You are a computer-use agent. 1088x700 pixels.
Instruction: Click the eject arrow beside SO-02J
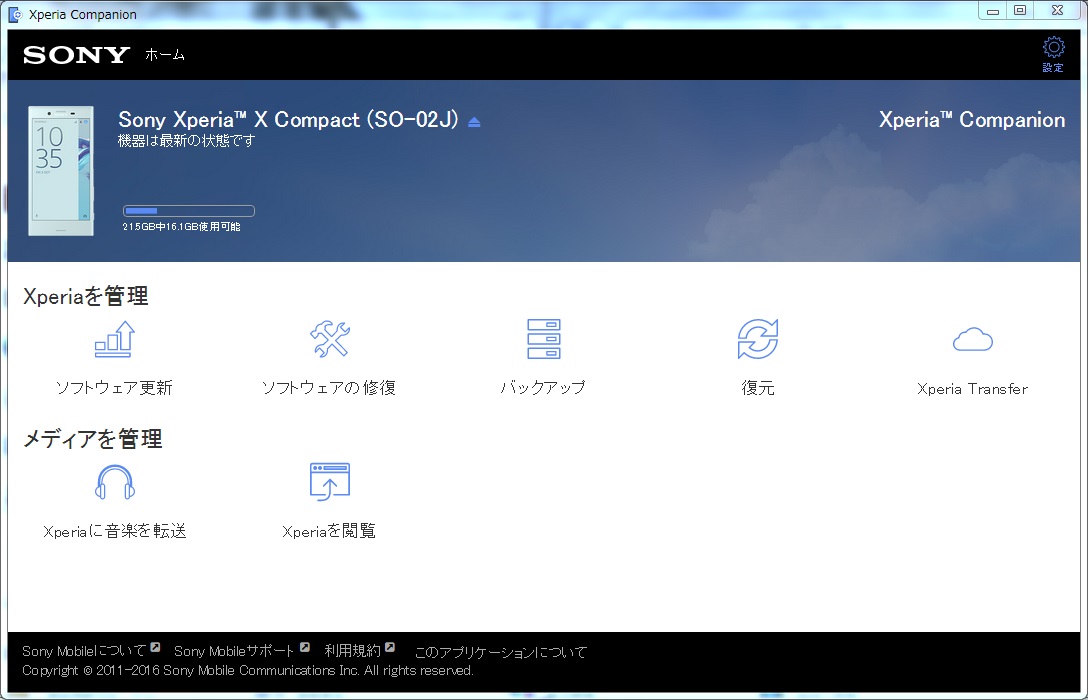474,122
